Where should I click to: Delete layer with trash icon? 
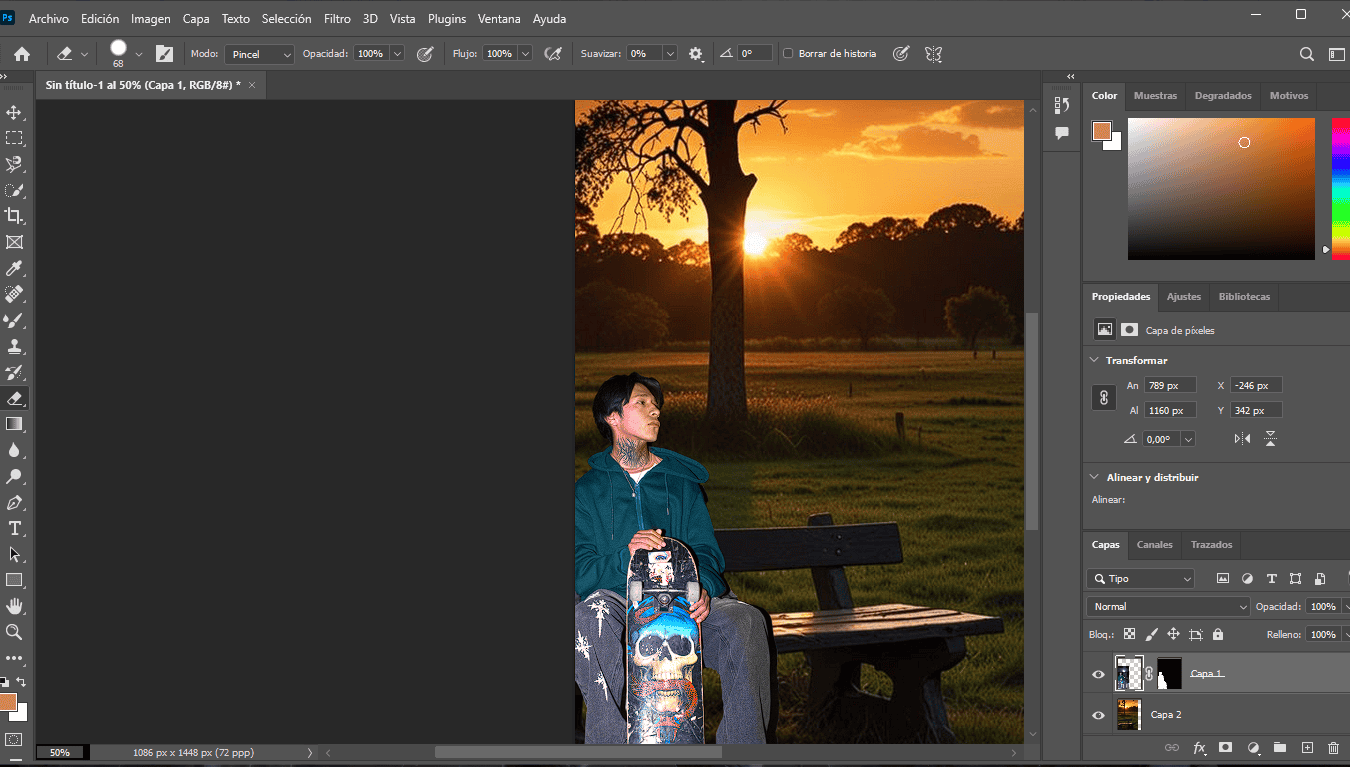coord(1333,748)
